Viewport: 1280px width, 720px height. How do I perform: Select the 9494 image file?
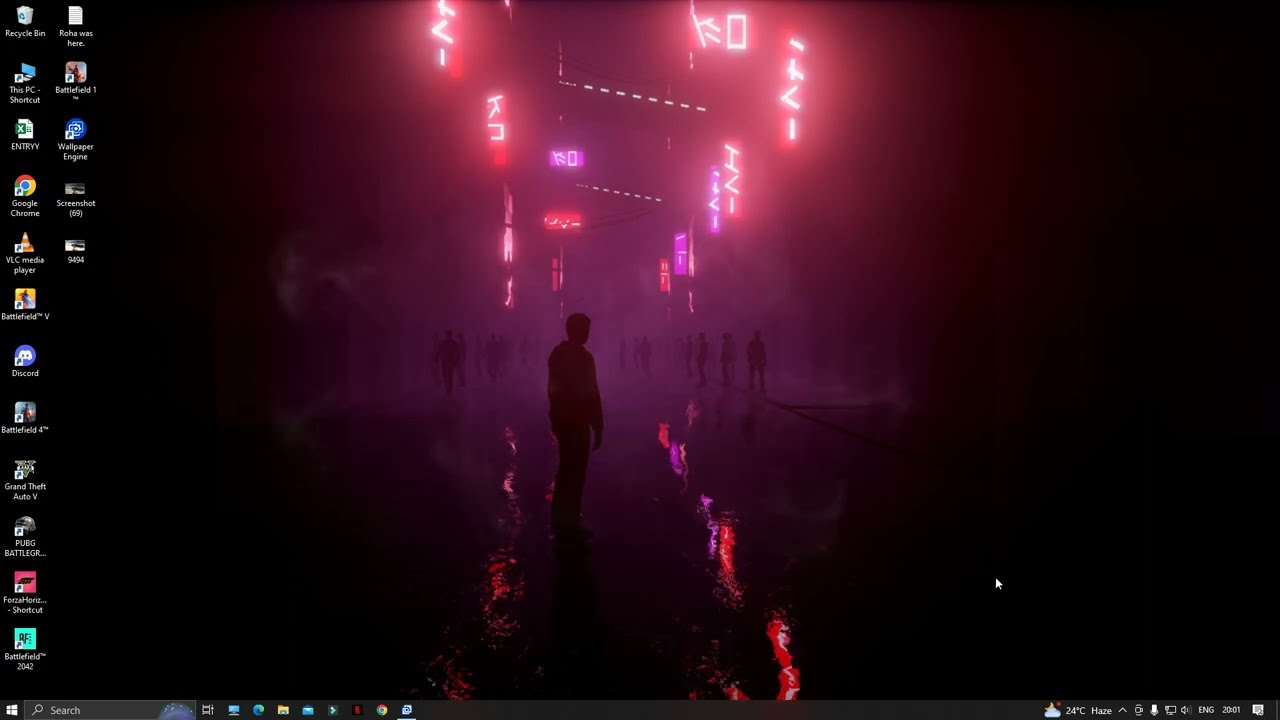[75, 249]
